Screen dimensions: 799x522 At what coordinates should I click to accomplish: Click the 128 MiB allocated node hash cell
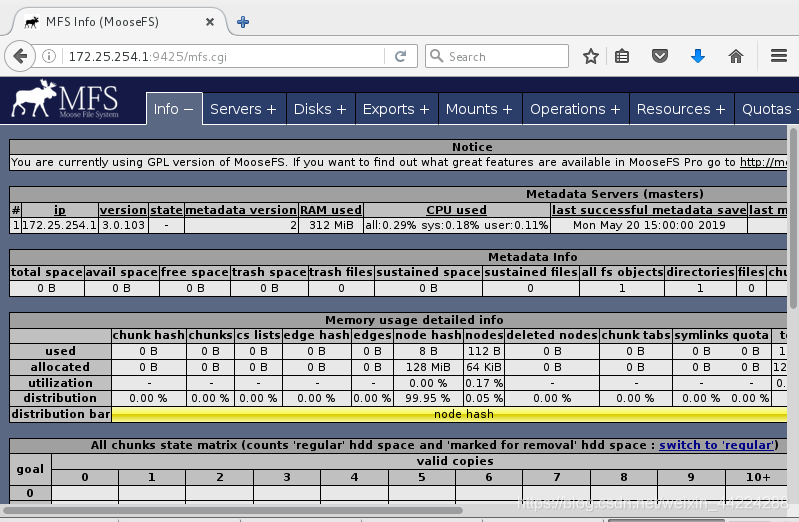coord(428,367)
